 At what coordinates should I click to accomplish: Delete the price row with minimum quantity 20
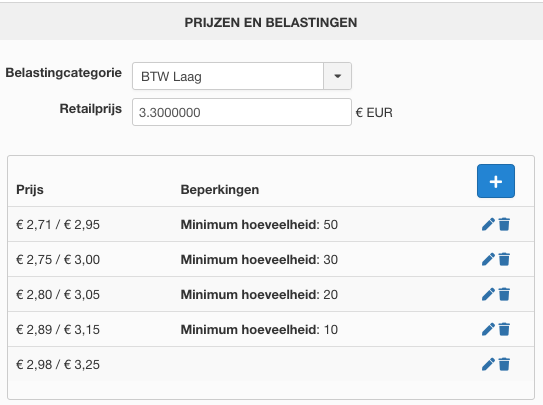click(504, 294)
